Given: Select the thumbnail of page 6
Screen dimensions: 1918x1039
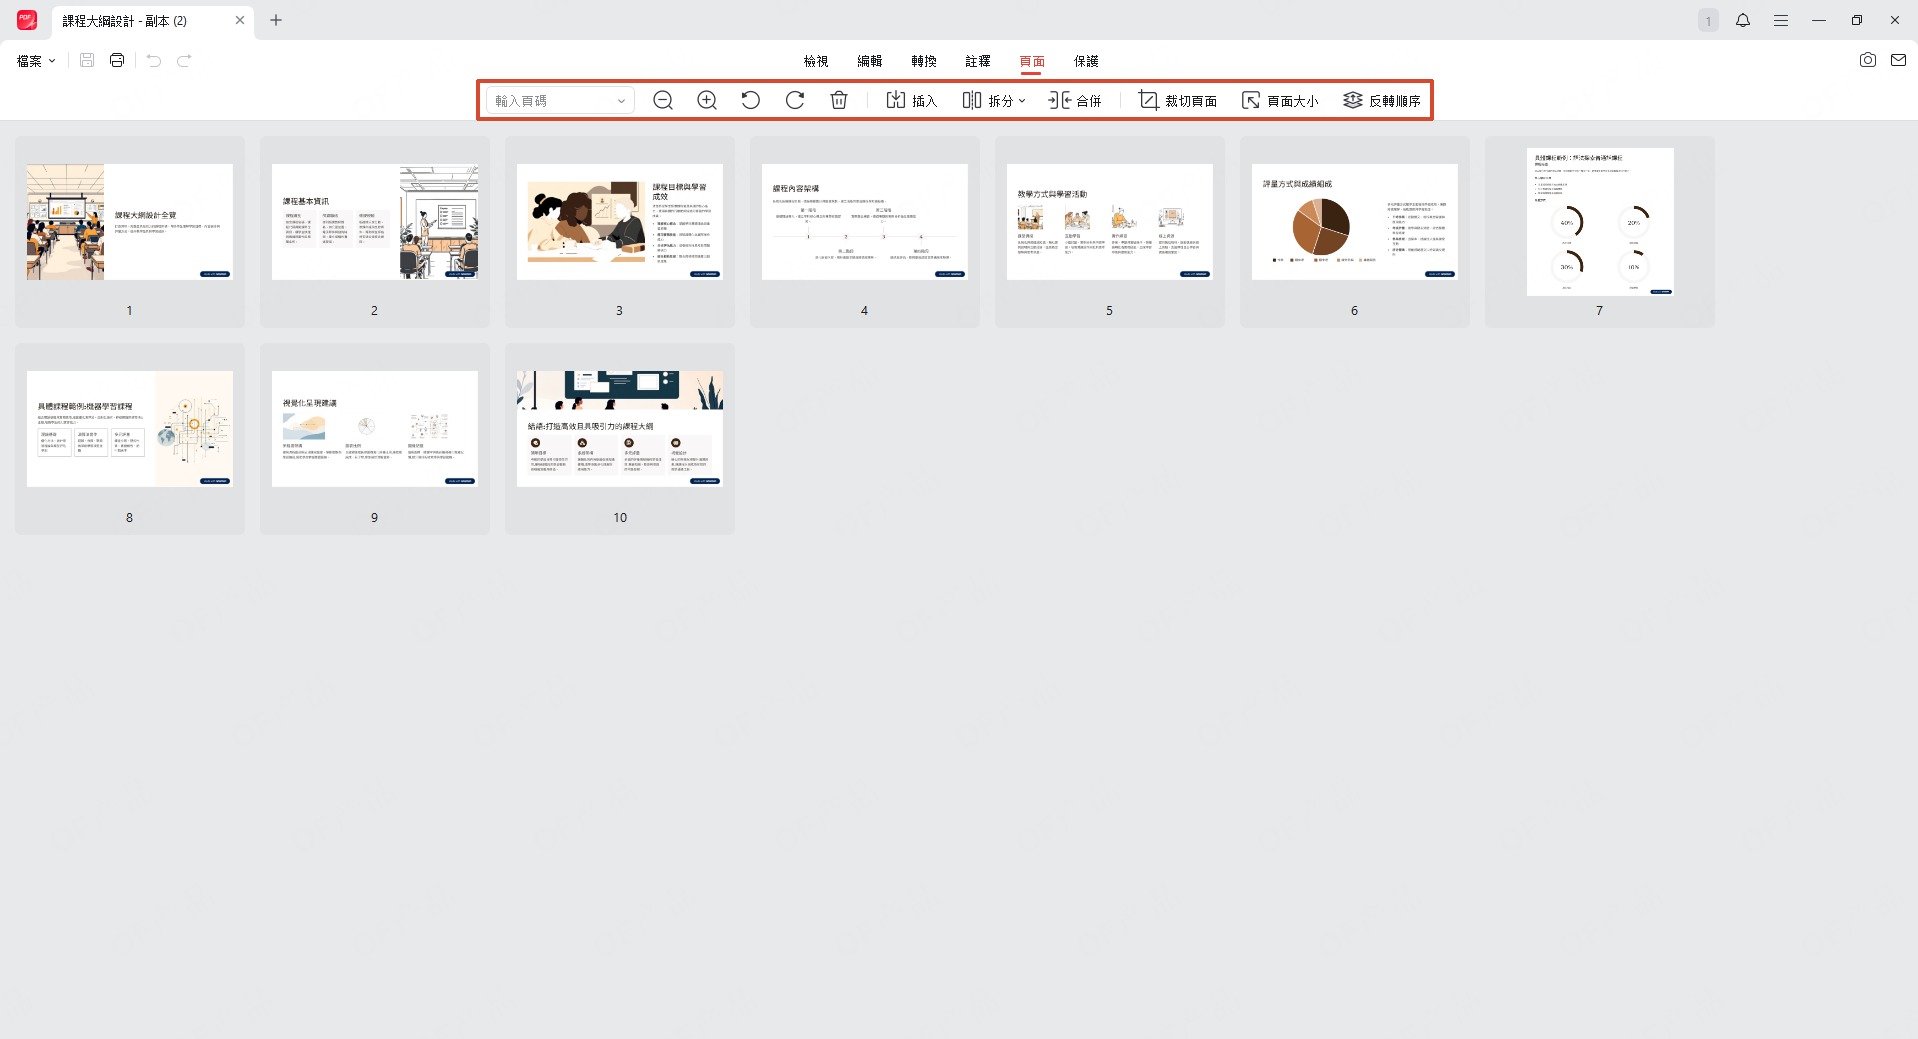Looking at the screenshot, I should click(x=1353, y=222).
